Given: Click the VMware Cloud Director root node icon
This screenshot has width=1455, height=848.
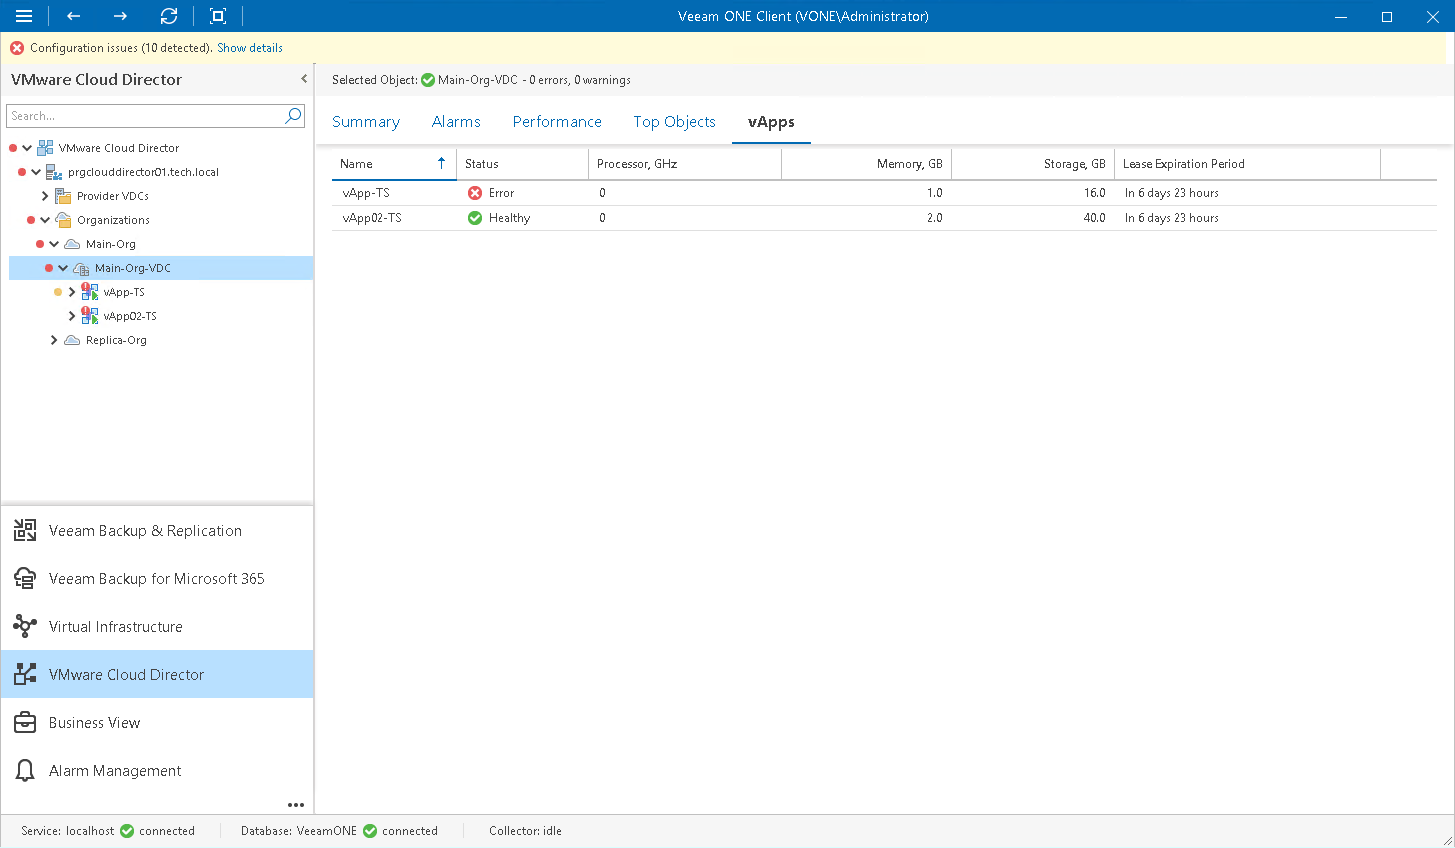Looking at the screenshot, I should tap(45, 148).
